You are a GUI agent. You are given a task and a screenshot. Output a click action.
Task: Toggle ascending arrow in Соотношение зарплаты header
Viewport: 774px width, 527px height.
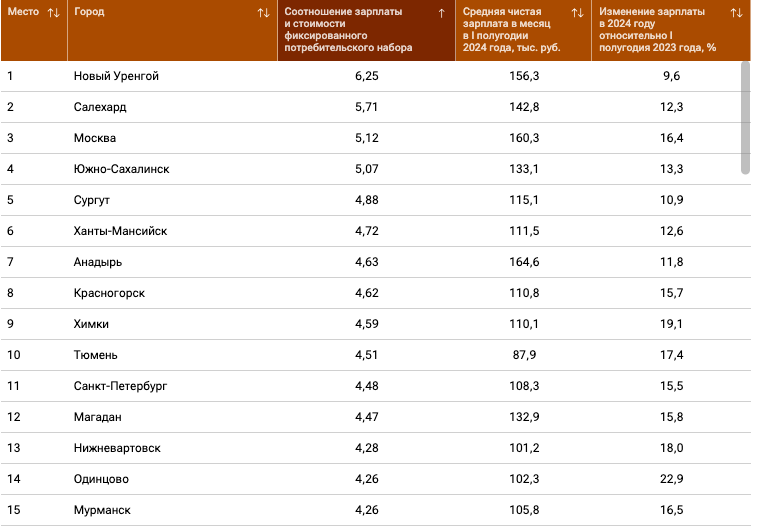click(x=441, y=13)
